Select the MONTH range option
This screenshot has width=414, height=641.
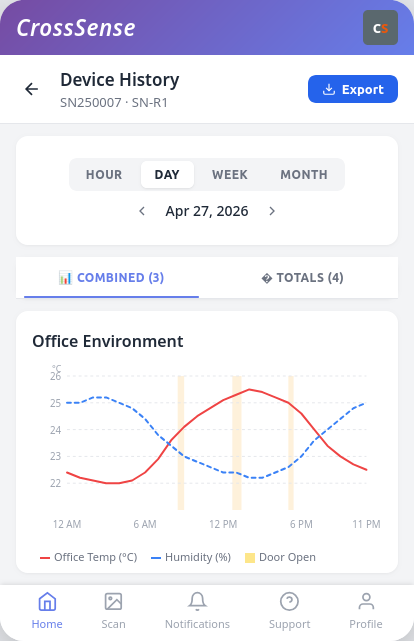pyautogui.click(x=304, y=175)
